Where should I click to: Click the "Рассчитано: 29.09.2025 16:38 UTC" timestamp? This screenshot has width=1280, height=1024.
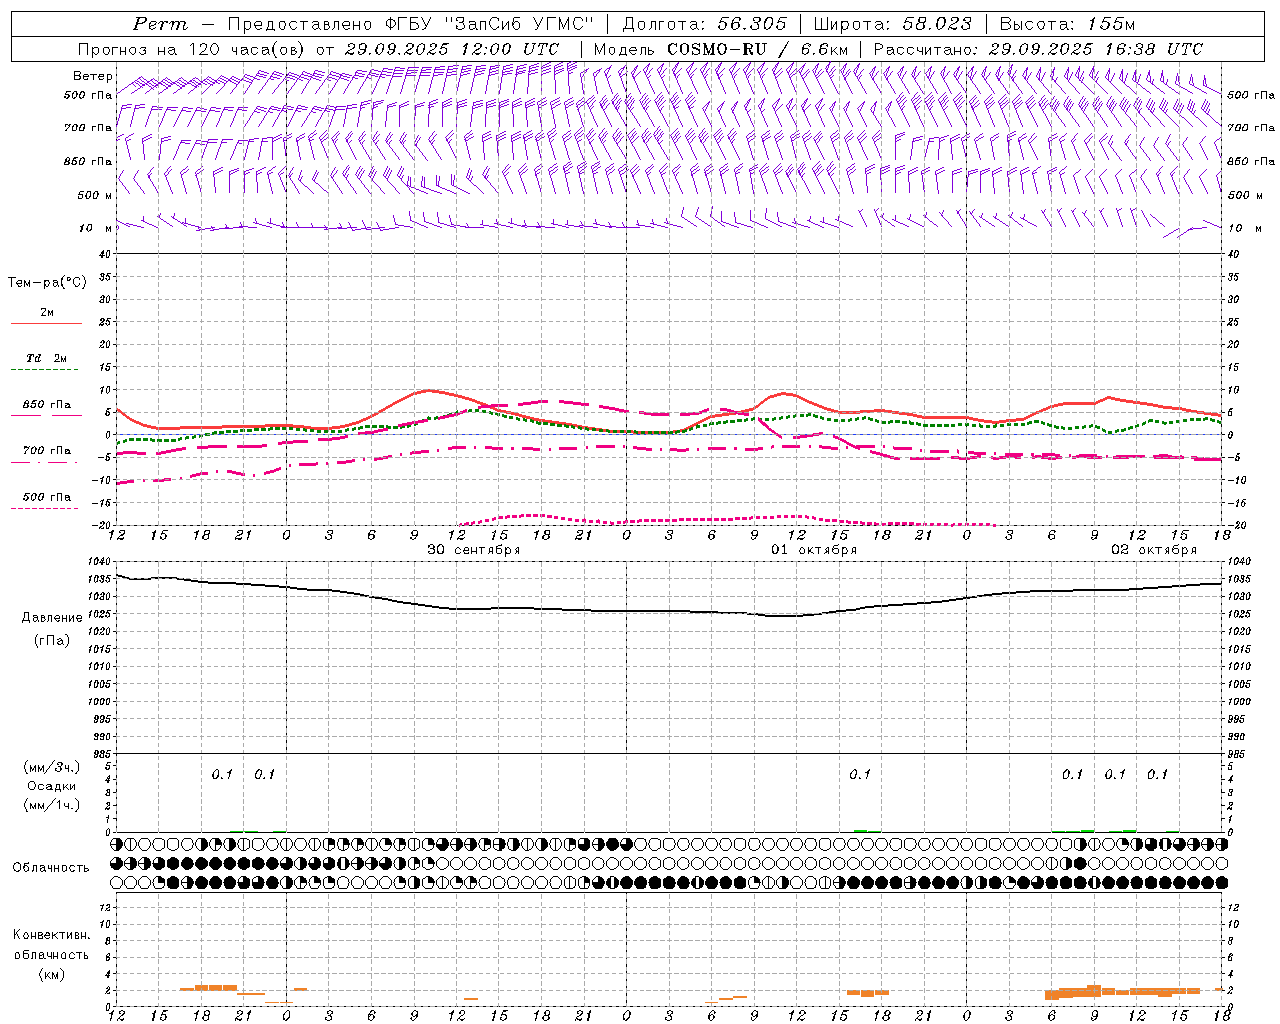tap(1038, 49)
